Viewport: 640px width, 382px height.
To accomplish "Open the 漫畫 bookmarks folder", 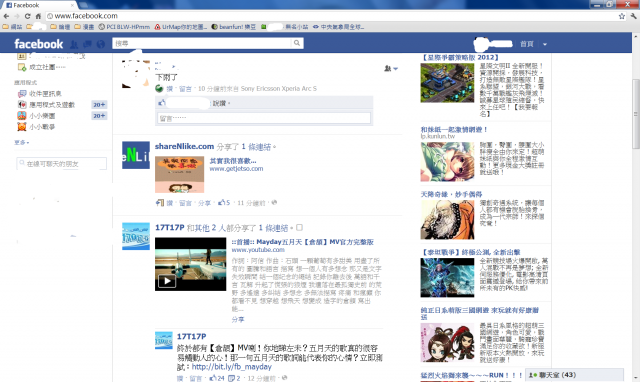I will coord(84,27).
